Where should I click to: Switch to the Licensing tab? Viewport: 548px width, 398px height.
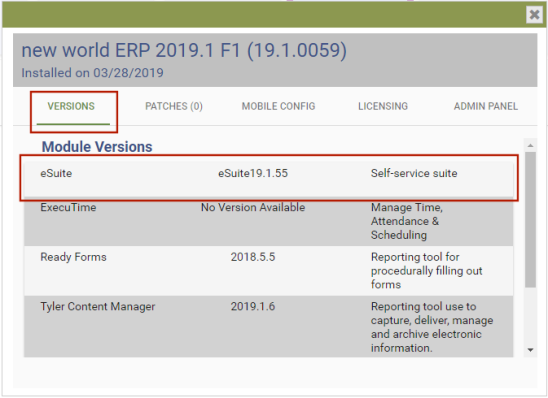pyautogui.click(x=383, y=106)
